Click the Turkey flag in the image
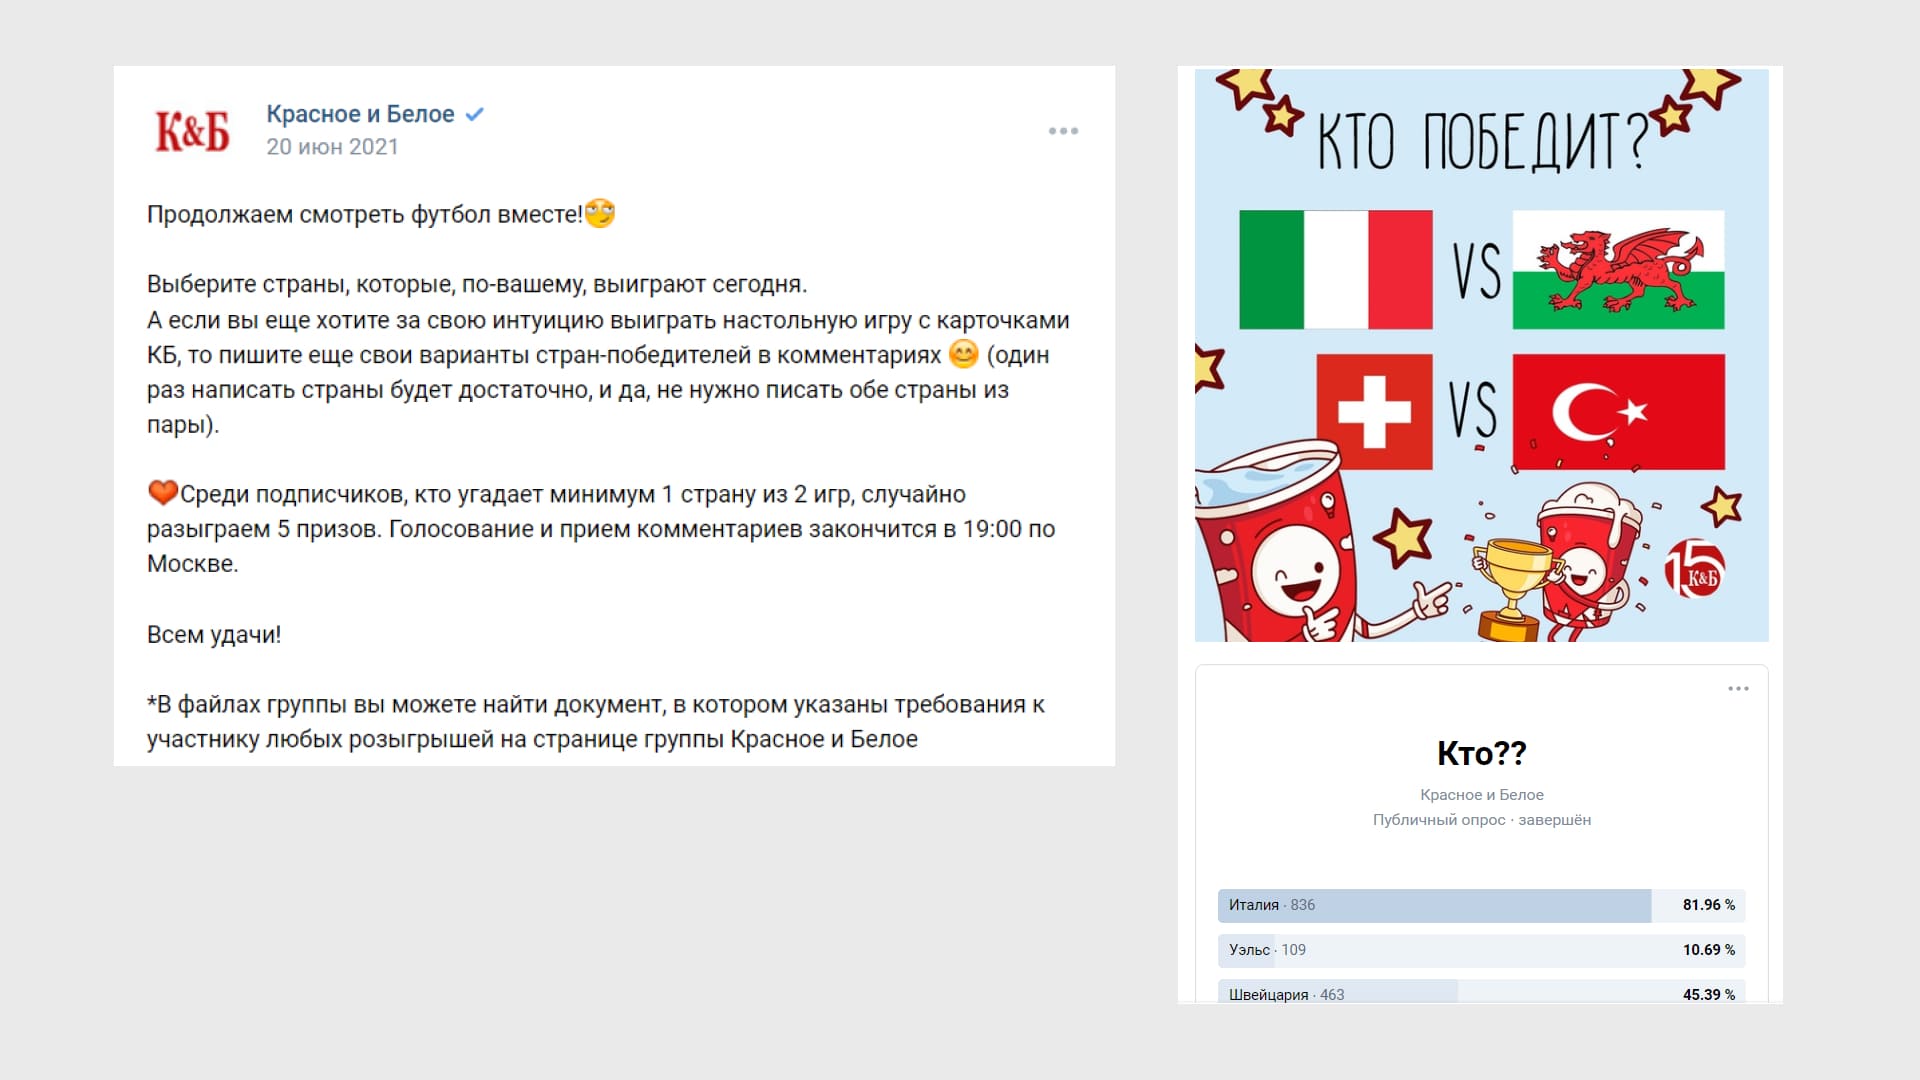The image size is (1920, 1080). point(1618,411)
